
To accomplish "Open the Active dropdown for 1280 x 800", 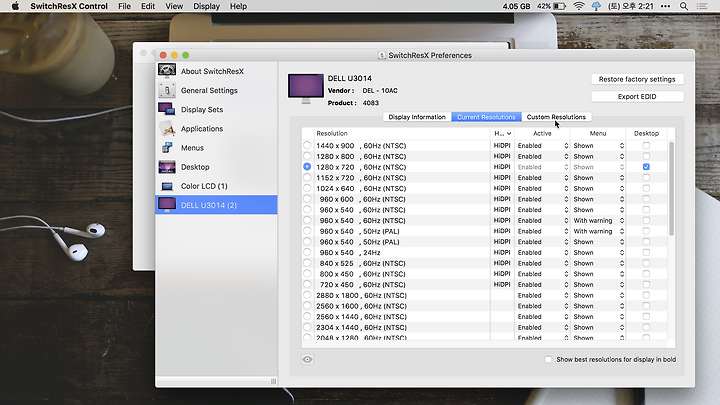I will pyautogui.click(x=543, y=156).
